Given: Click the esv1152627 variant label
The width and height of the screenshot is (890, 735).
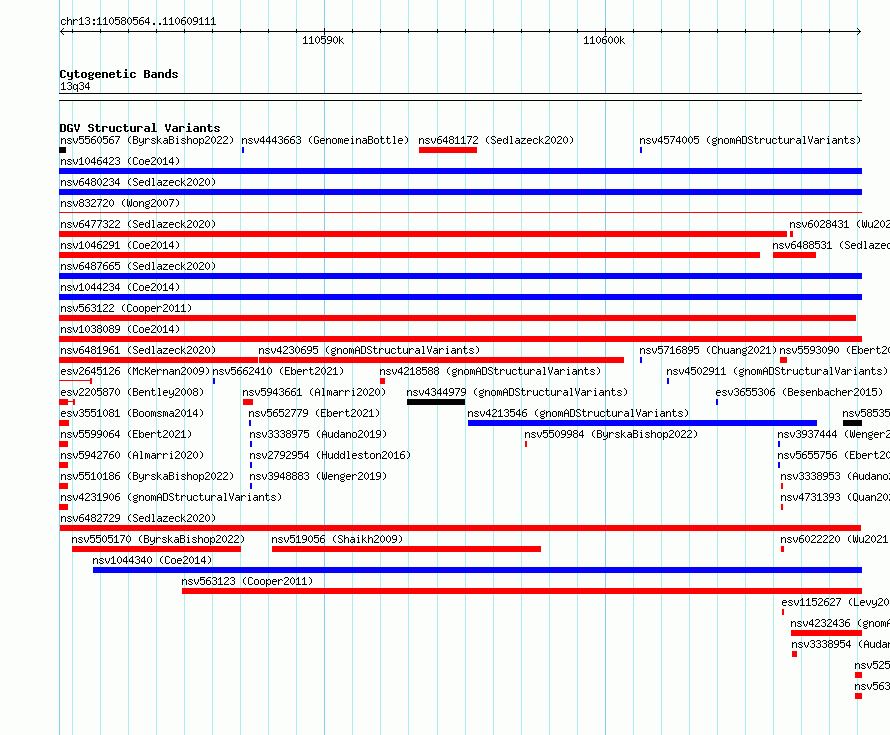Looking at the screenshot, I should click(x=835, y=602).
